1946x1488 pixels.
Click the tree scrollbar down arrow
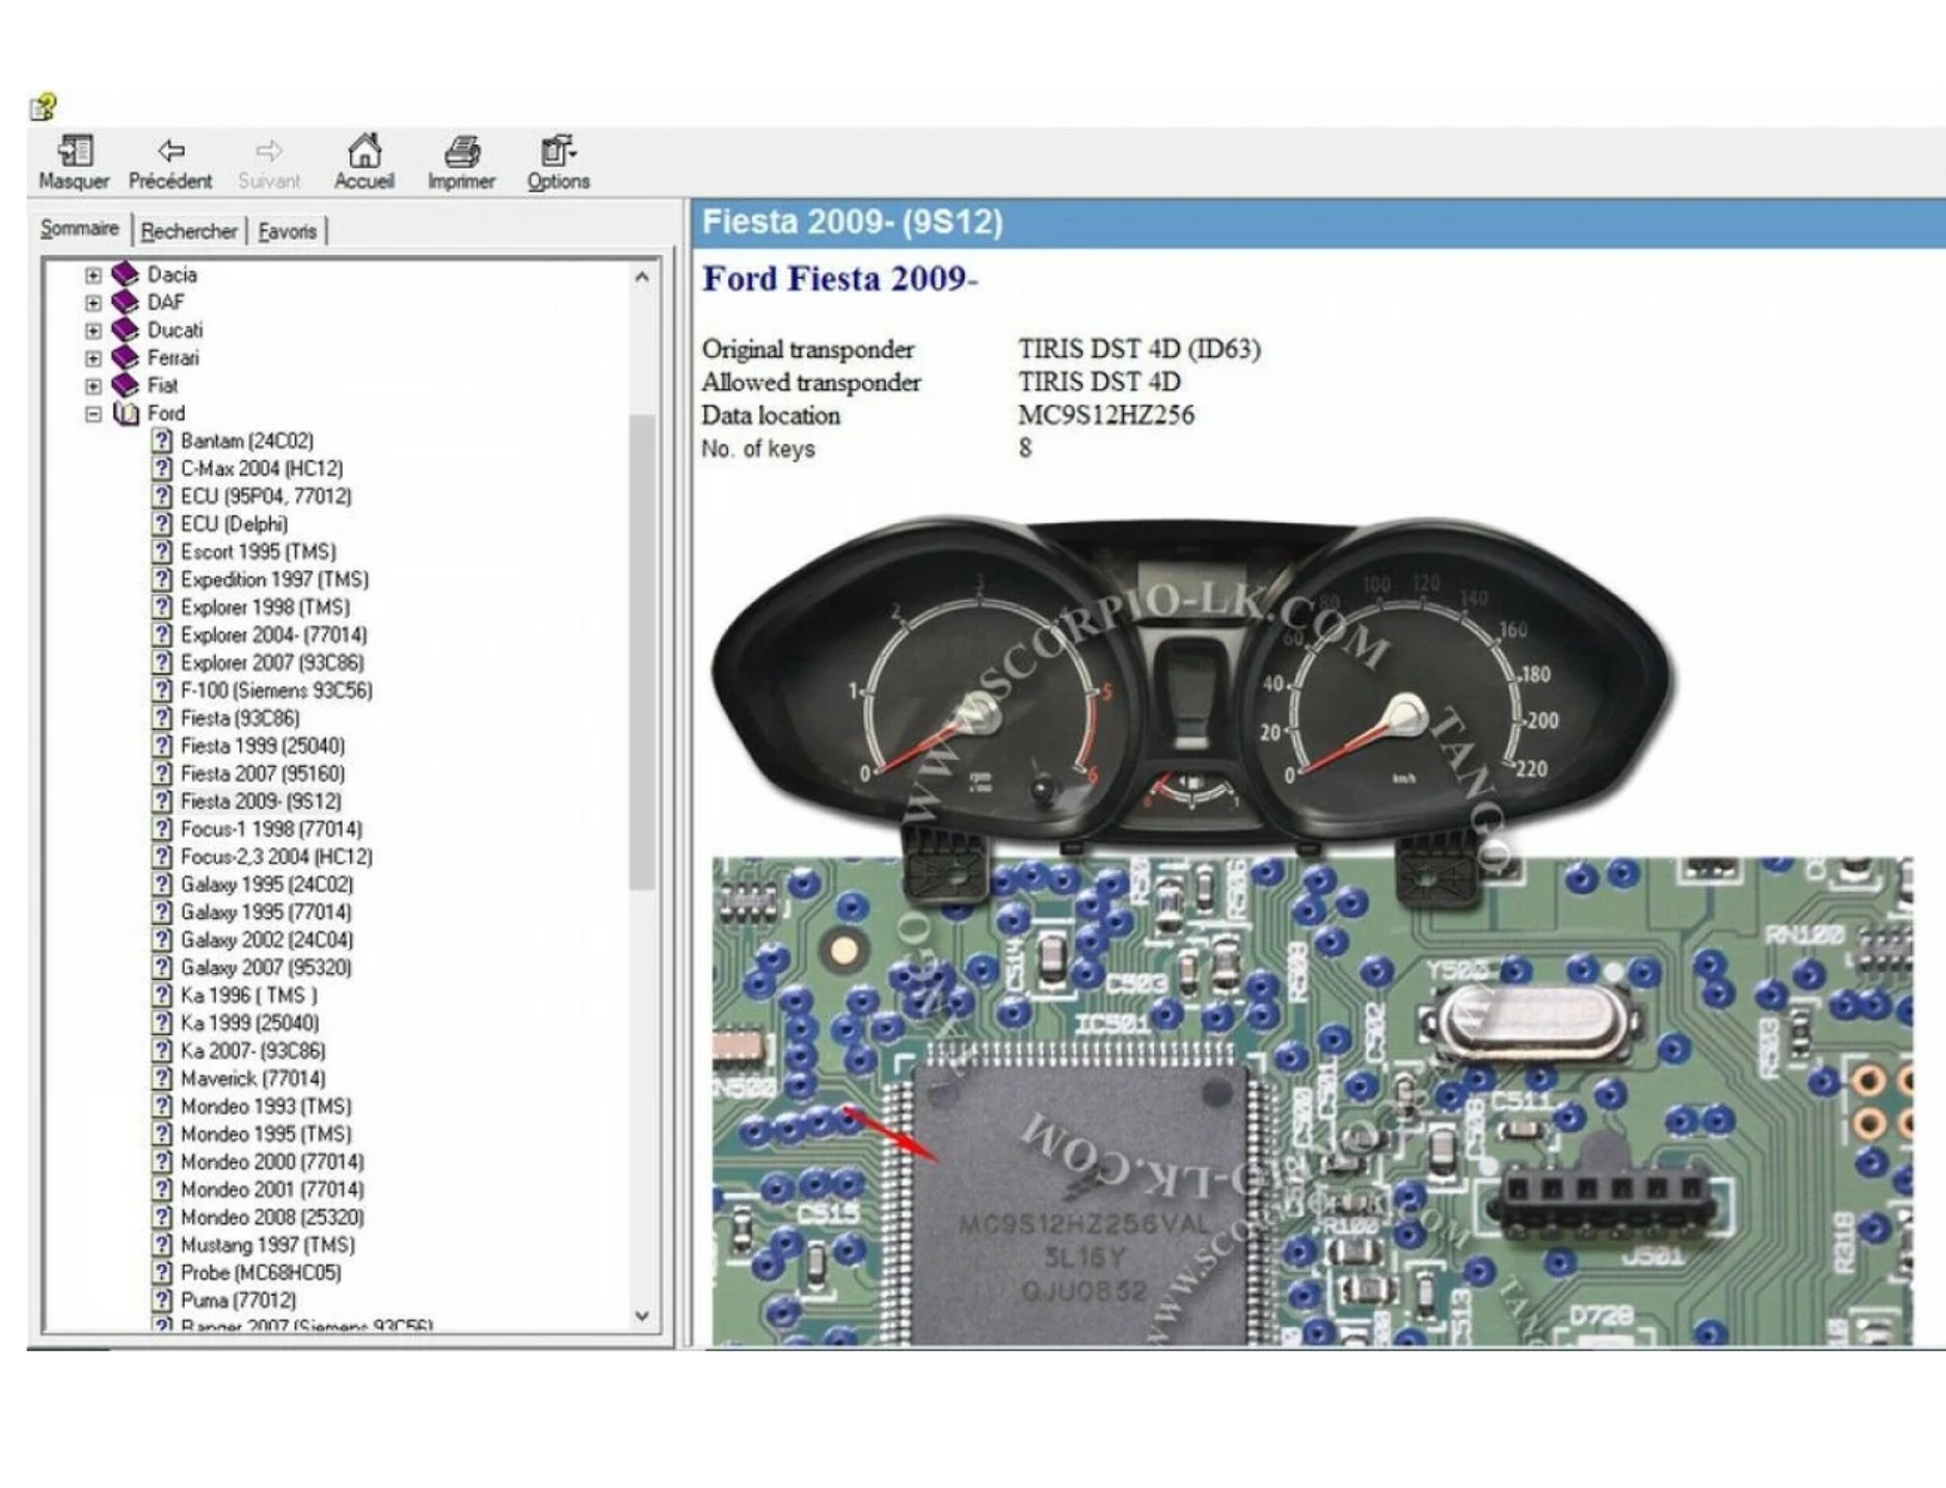642,1316
